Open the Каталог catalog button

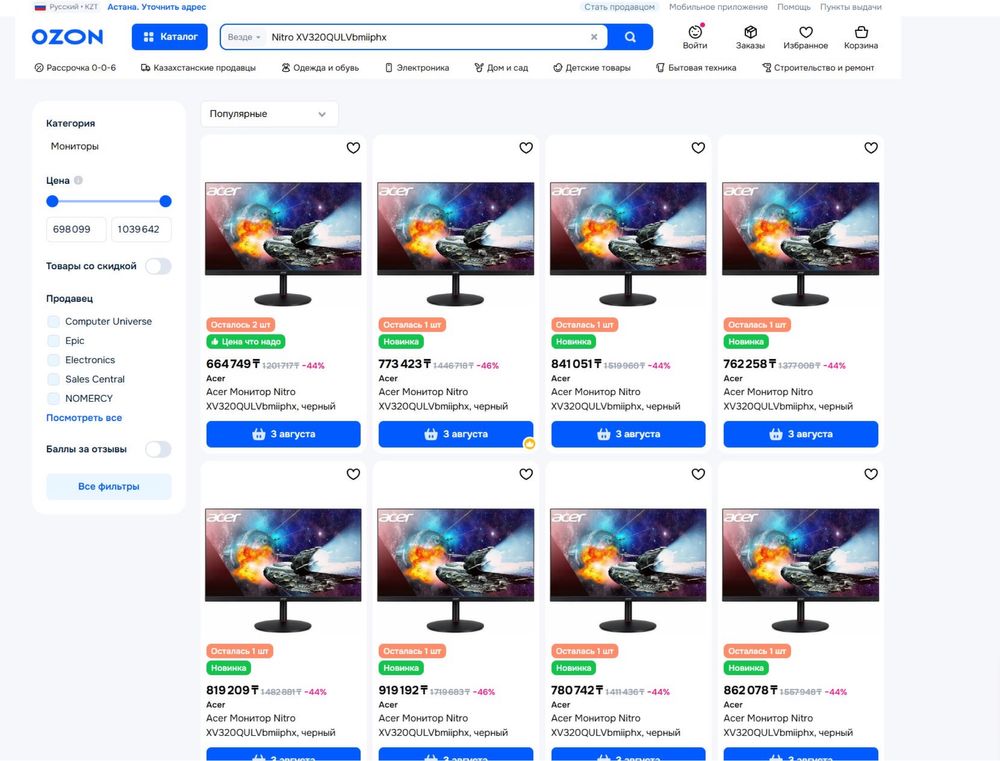170,37
